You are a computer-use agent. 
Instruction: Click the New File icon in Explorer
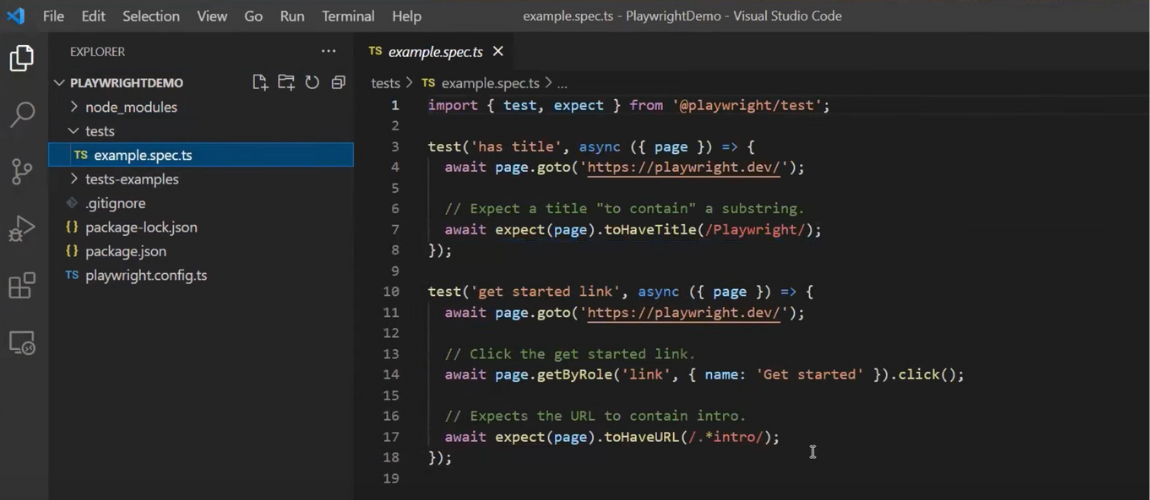pyautogui.click(x=260, y=83)
